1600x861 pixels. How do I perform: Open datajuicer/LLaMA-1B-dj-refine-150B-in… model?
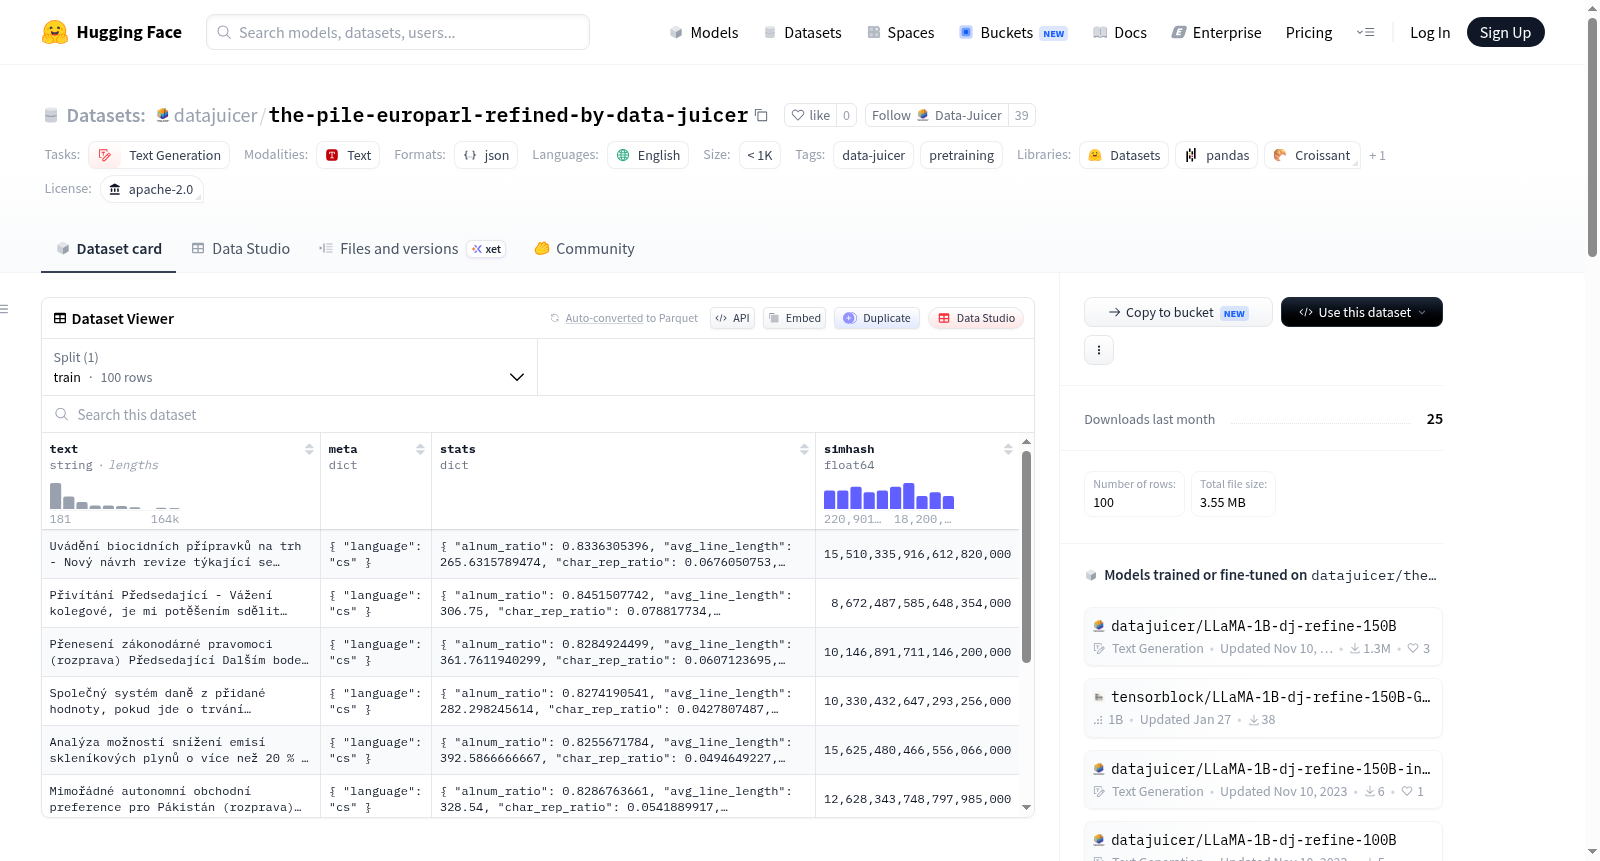tap(1263, 779)
